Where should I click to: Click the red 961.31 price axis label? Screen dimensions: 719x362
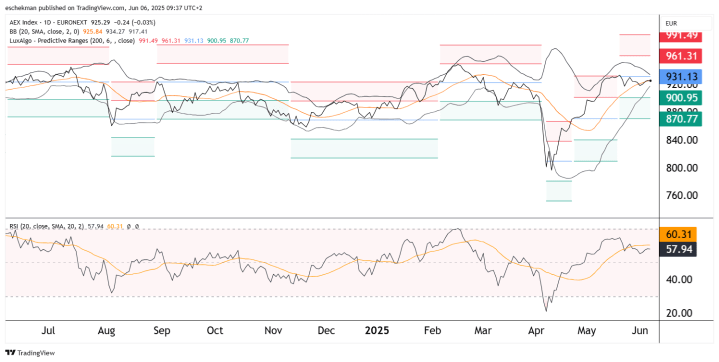pyautogui.click(x=680, y=56)
